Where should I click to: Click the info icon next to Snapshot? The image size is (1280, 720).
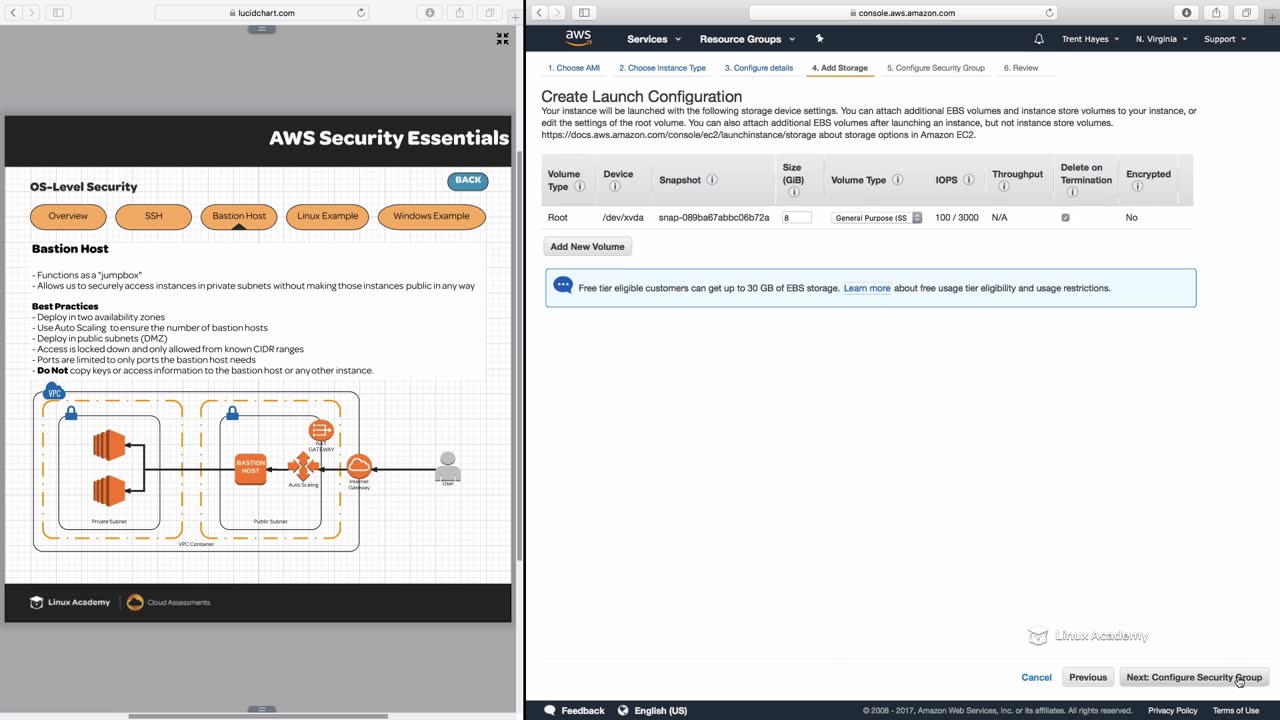pyautogui.click(x=712, y=180)
